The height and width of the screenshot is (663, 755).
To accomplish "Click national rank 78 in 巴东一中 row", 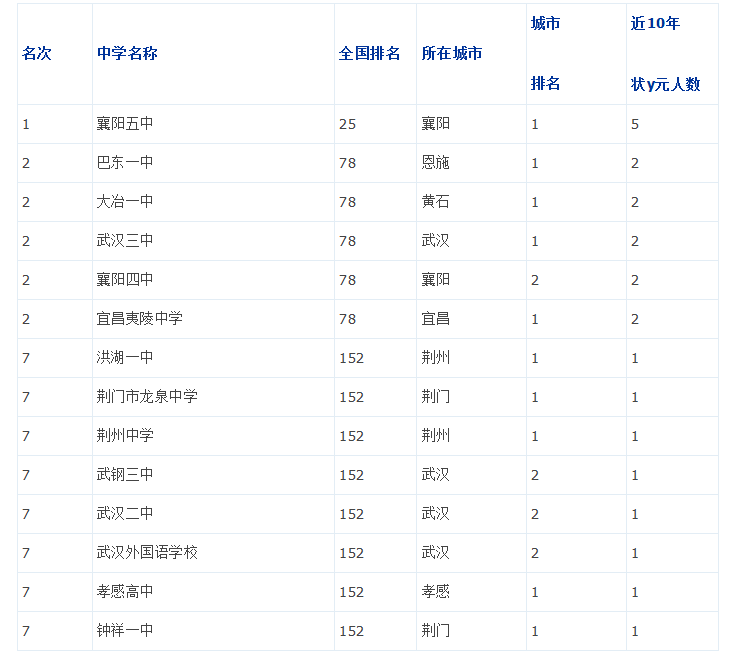I will 347,163.
